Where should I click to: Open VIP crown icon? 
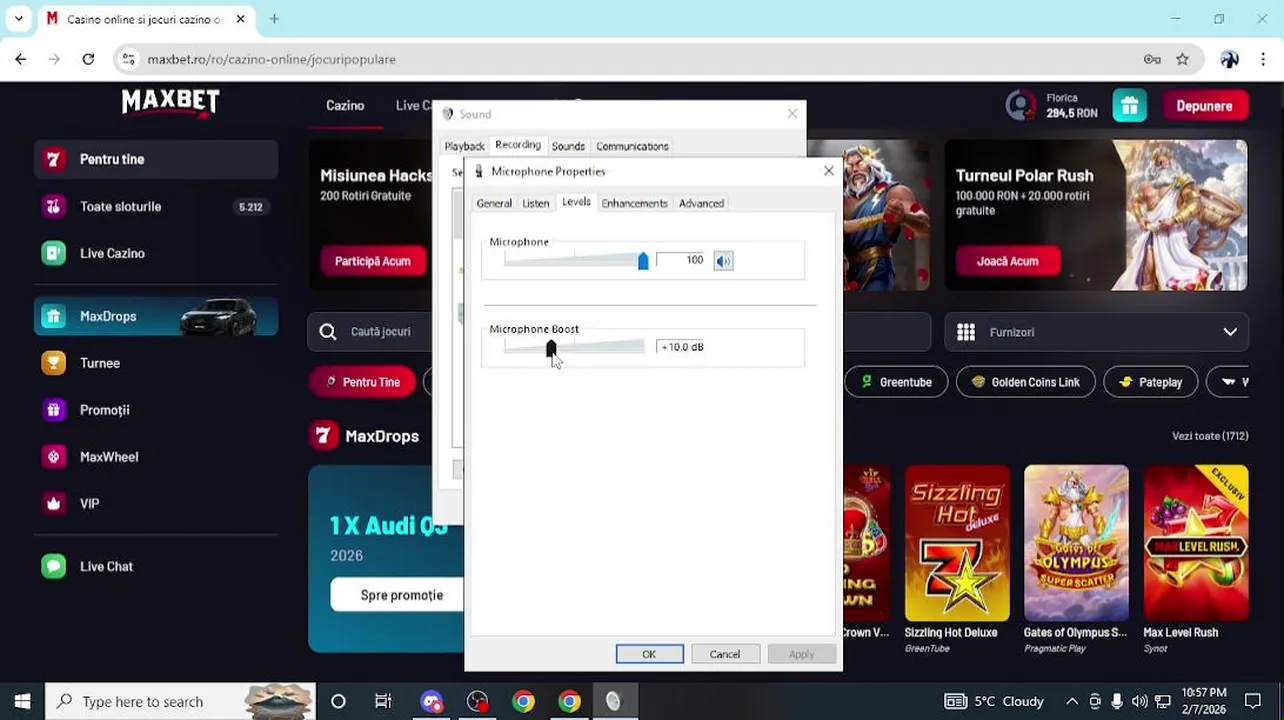(53, 504)
